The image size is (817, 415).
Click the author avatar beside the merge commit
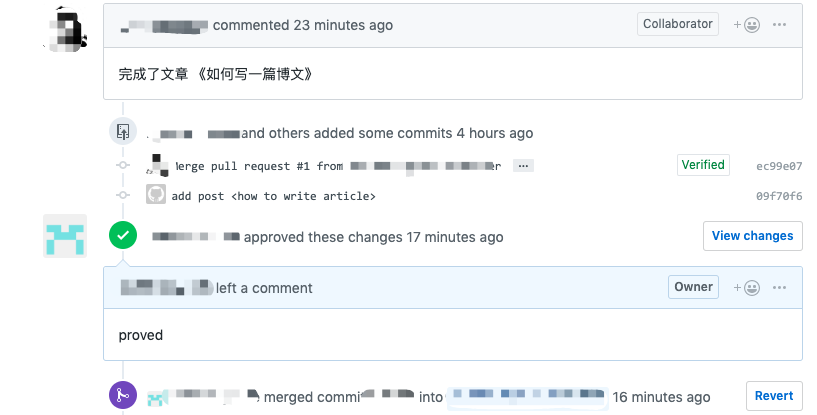coord(158,165)
